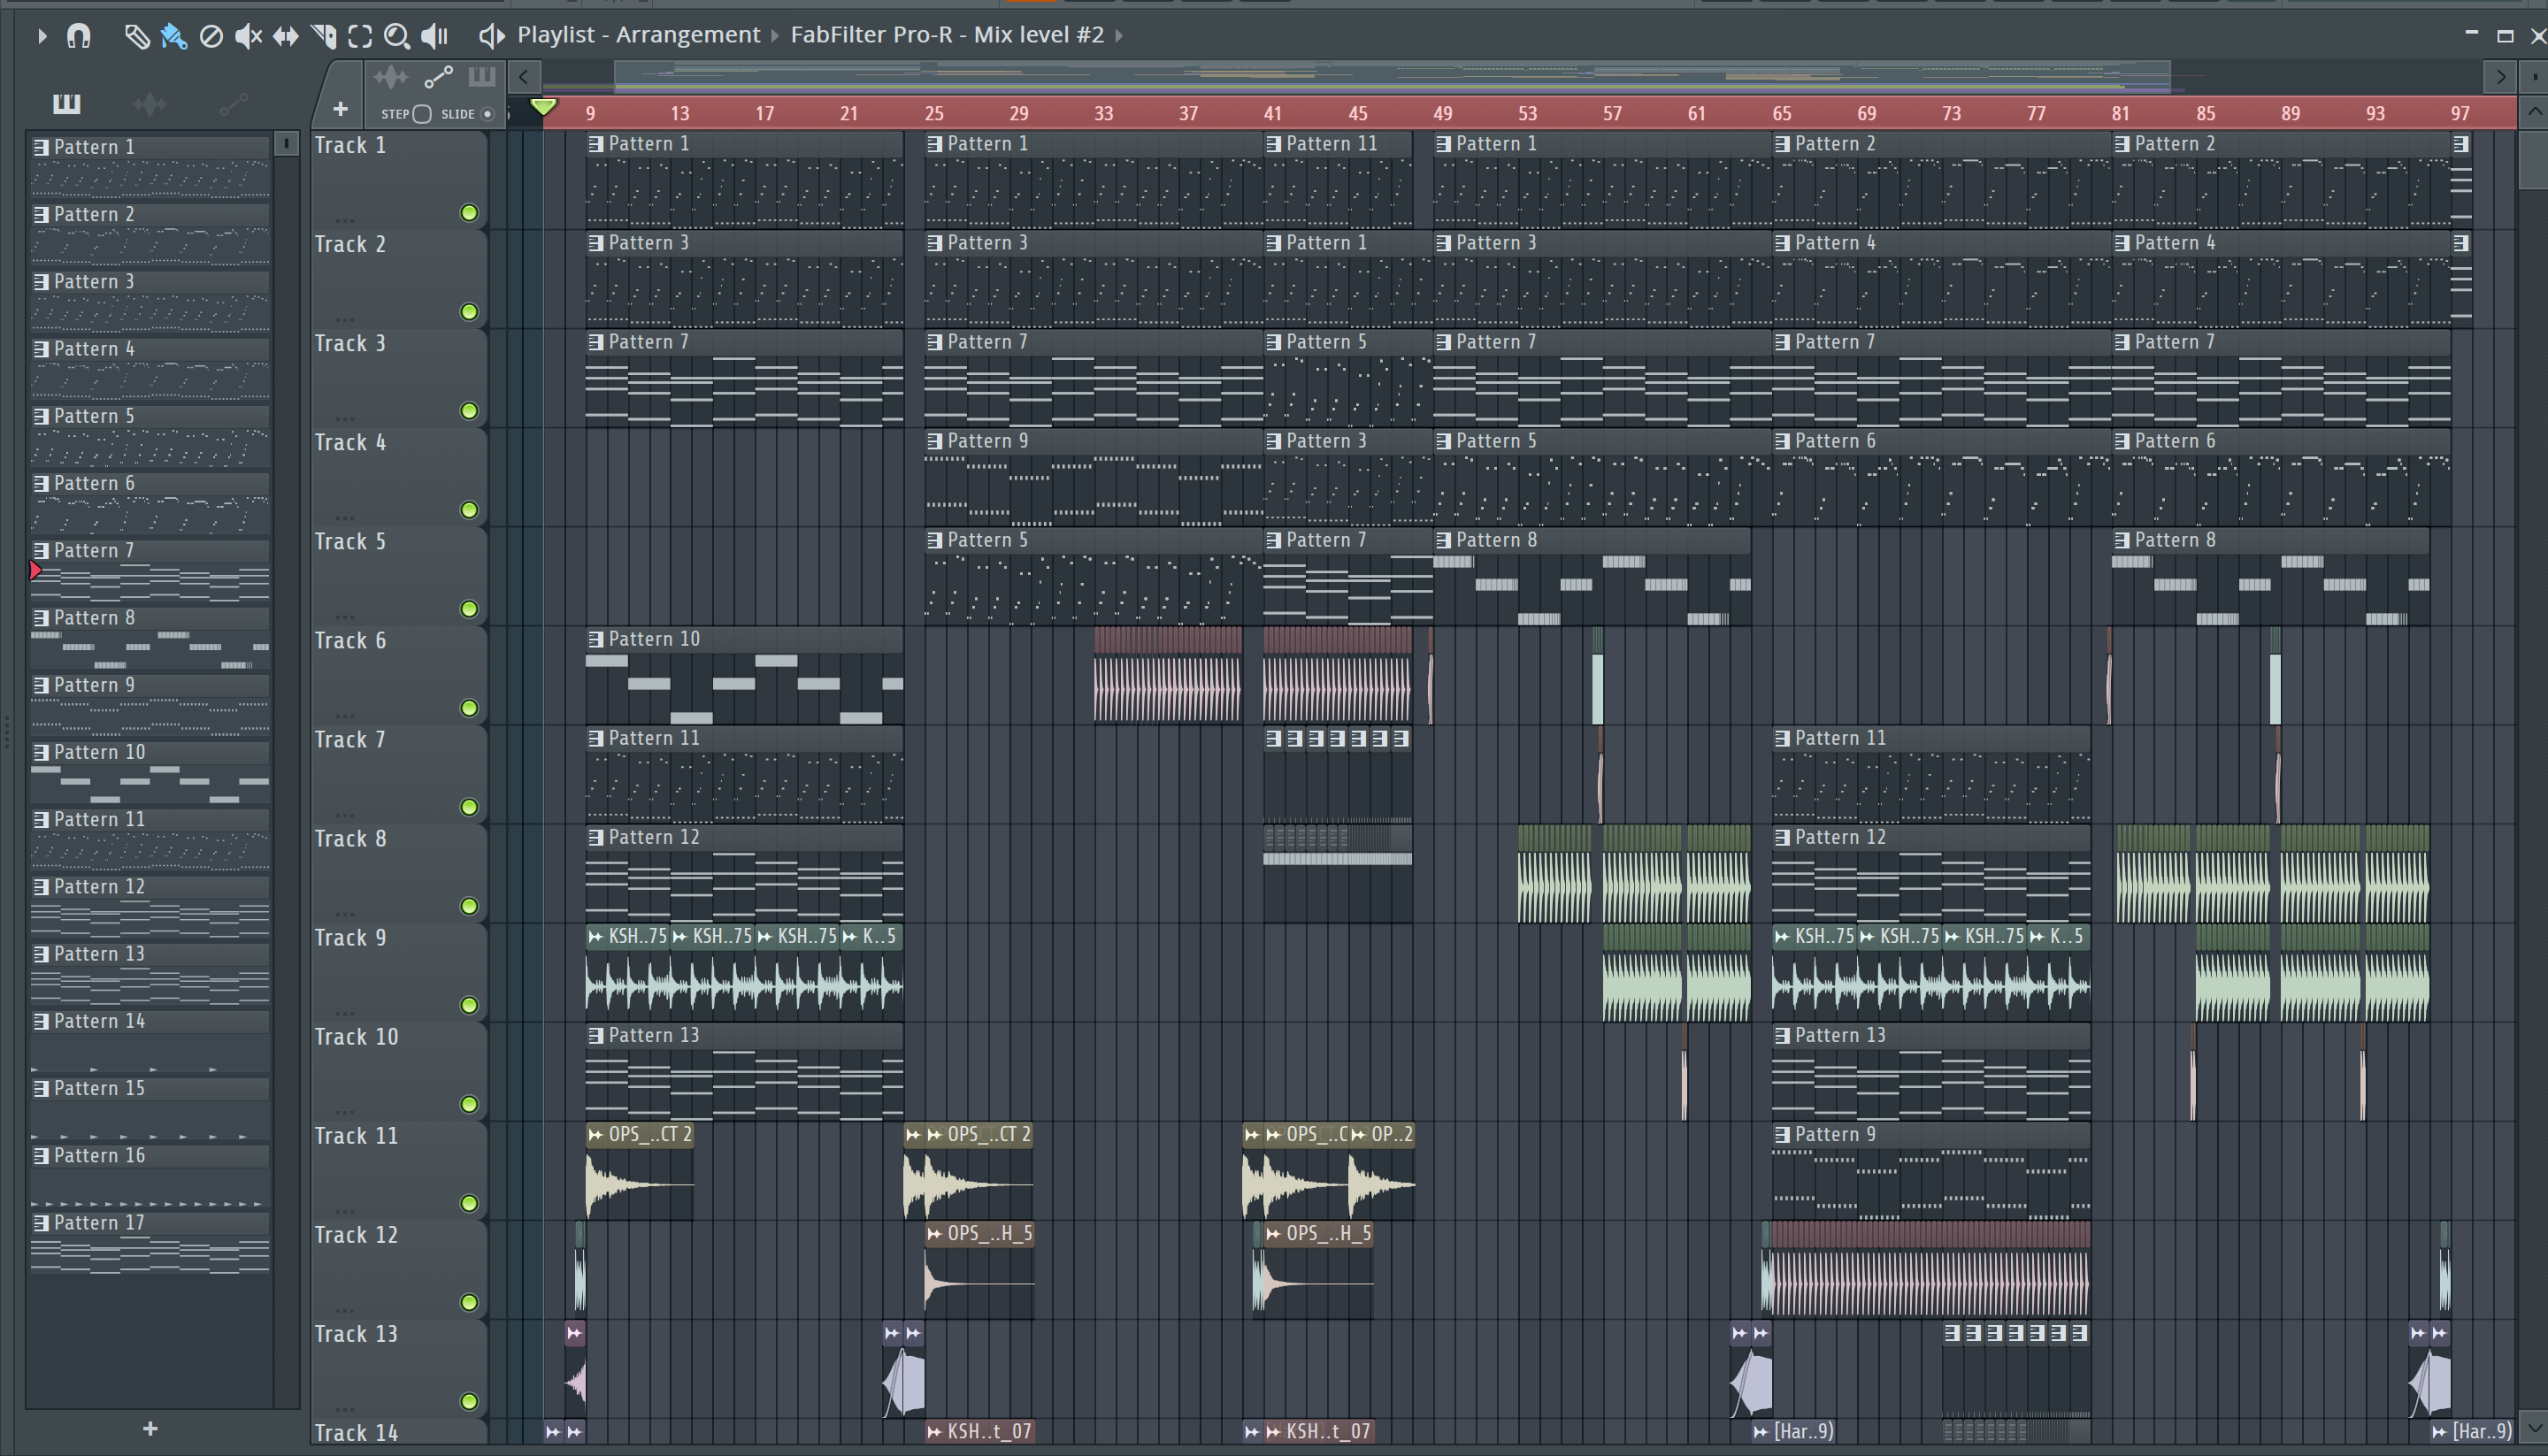The width and height of the screenshot is (2548, 1456).
Task: Open menu icon of first Pattern 1 clip on Track 1
Action: point(596,144)
